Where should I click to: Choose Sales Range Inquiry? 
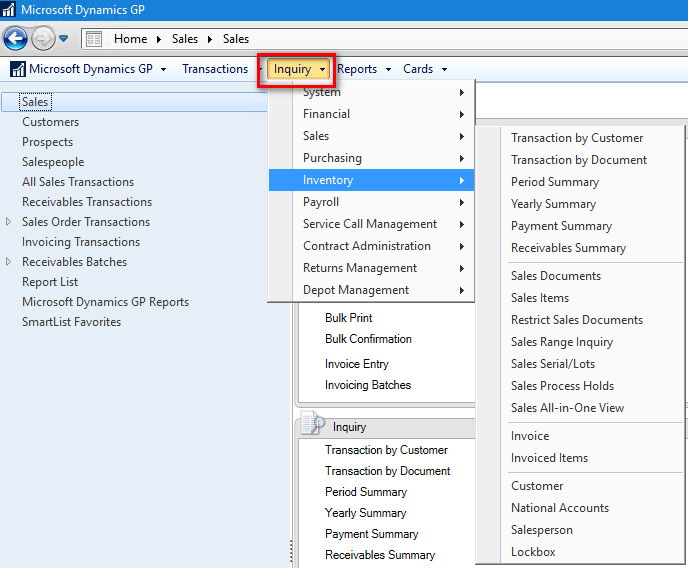(562, 341)
